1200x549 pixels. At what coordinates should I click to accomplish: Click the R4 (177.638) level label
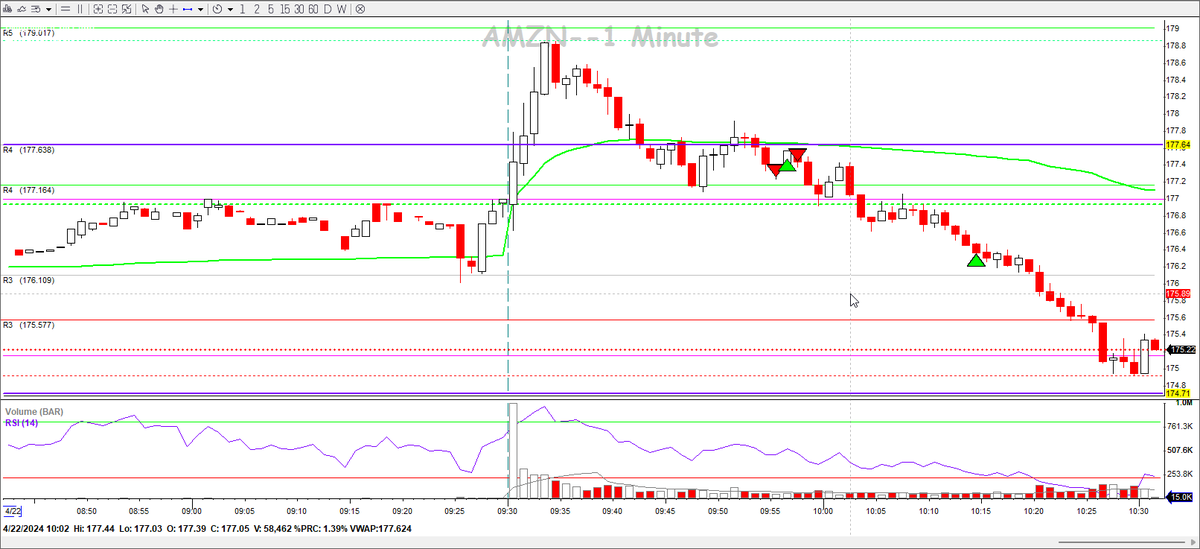click(x=28, y=150)
